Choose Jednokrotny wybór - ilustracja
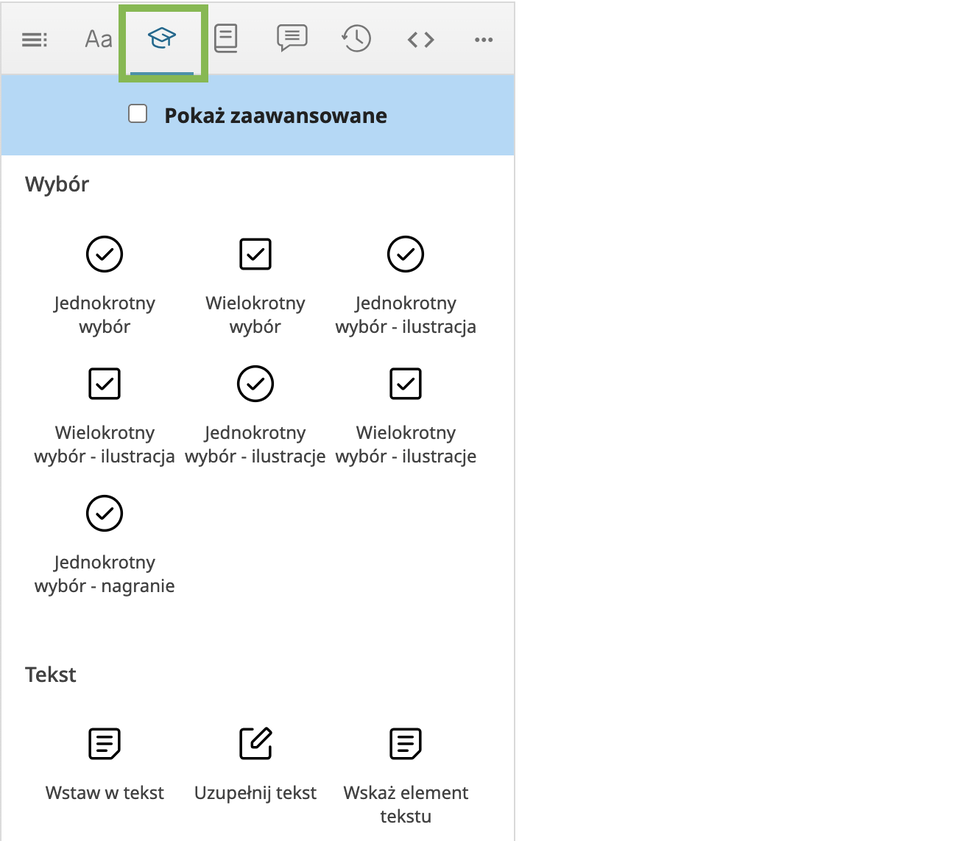 pyautogui.click(x=405, y=254)
